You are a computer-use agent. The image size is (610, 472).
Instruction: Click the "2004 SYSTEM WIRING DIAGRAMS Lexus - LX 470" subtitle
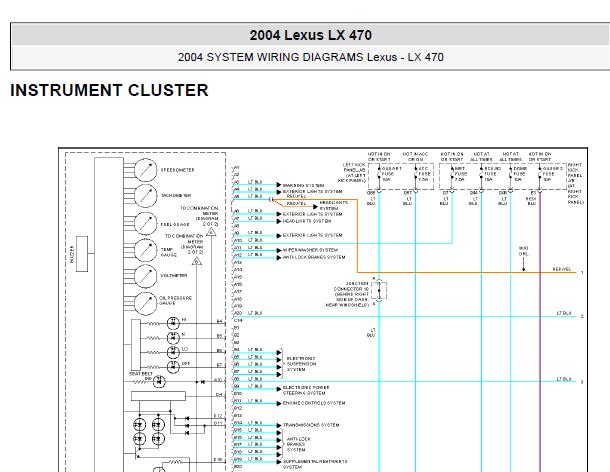[x=310, y=57]
